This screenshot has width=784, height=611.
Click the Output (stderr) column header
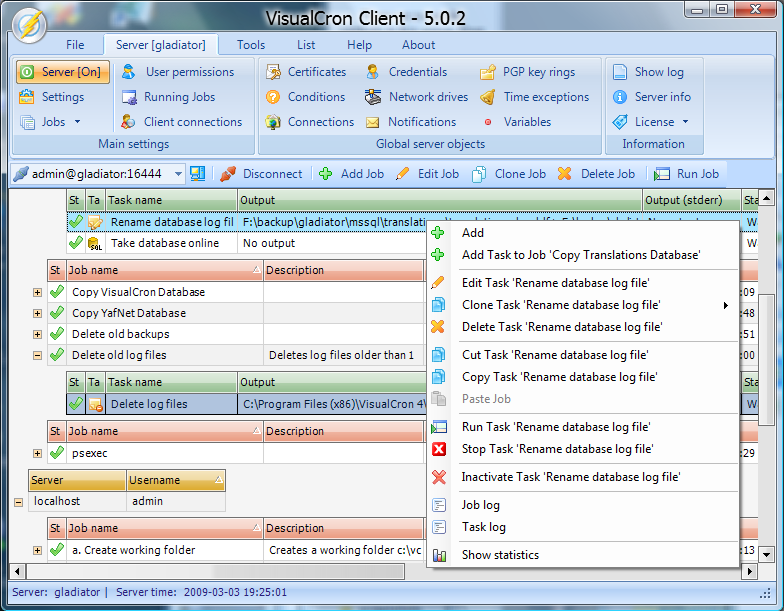[x=692, y=200]
